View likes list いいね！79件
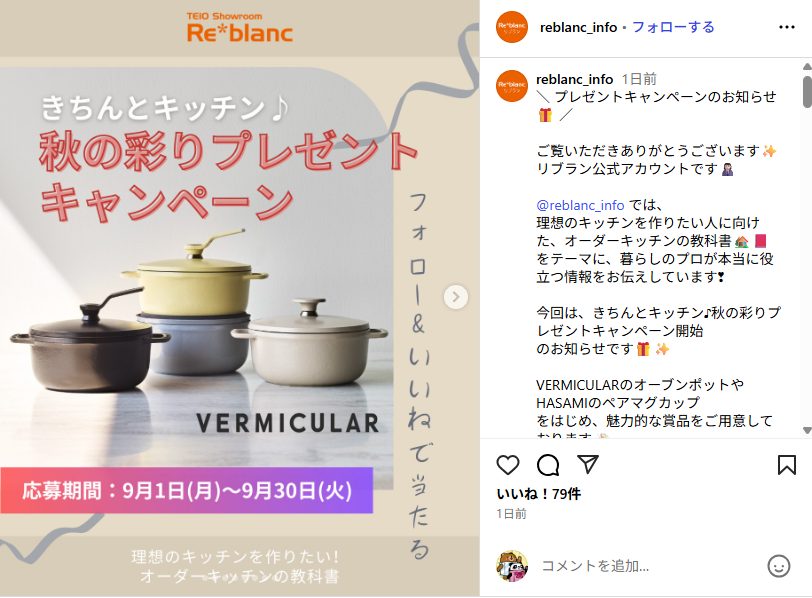Screen dimensions: 812x598 coord(538,494)
